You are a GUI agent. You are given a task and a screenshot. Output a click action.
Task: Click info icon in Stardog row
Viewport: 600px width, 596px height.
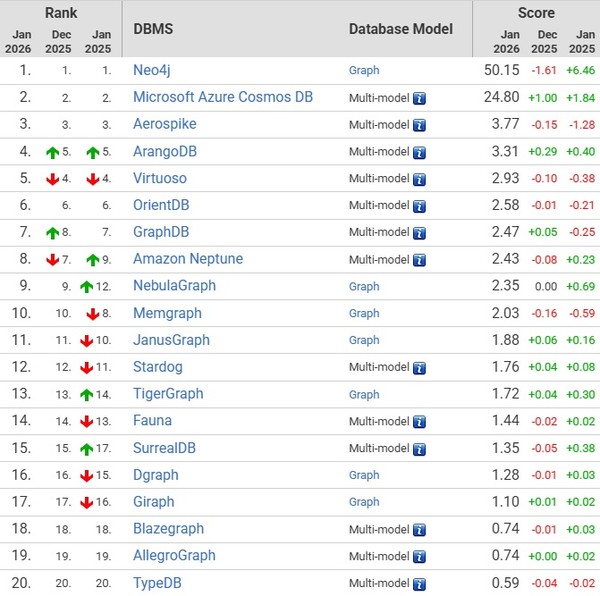point(419,368)
